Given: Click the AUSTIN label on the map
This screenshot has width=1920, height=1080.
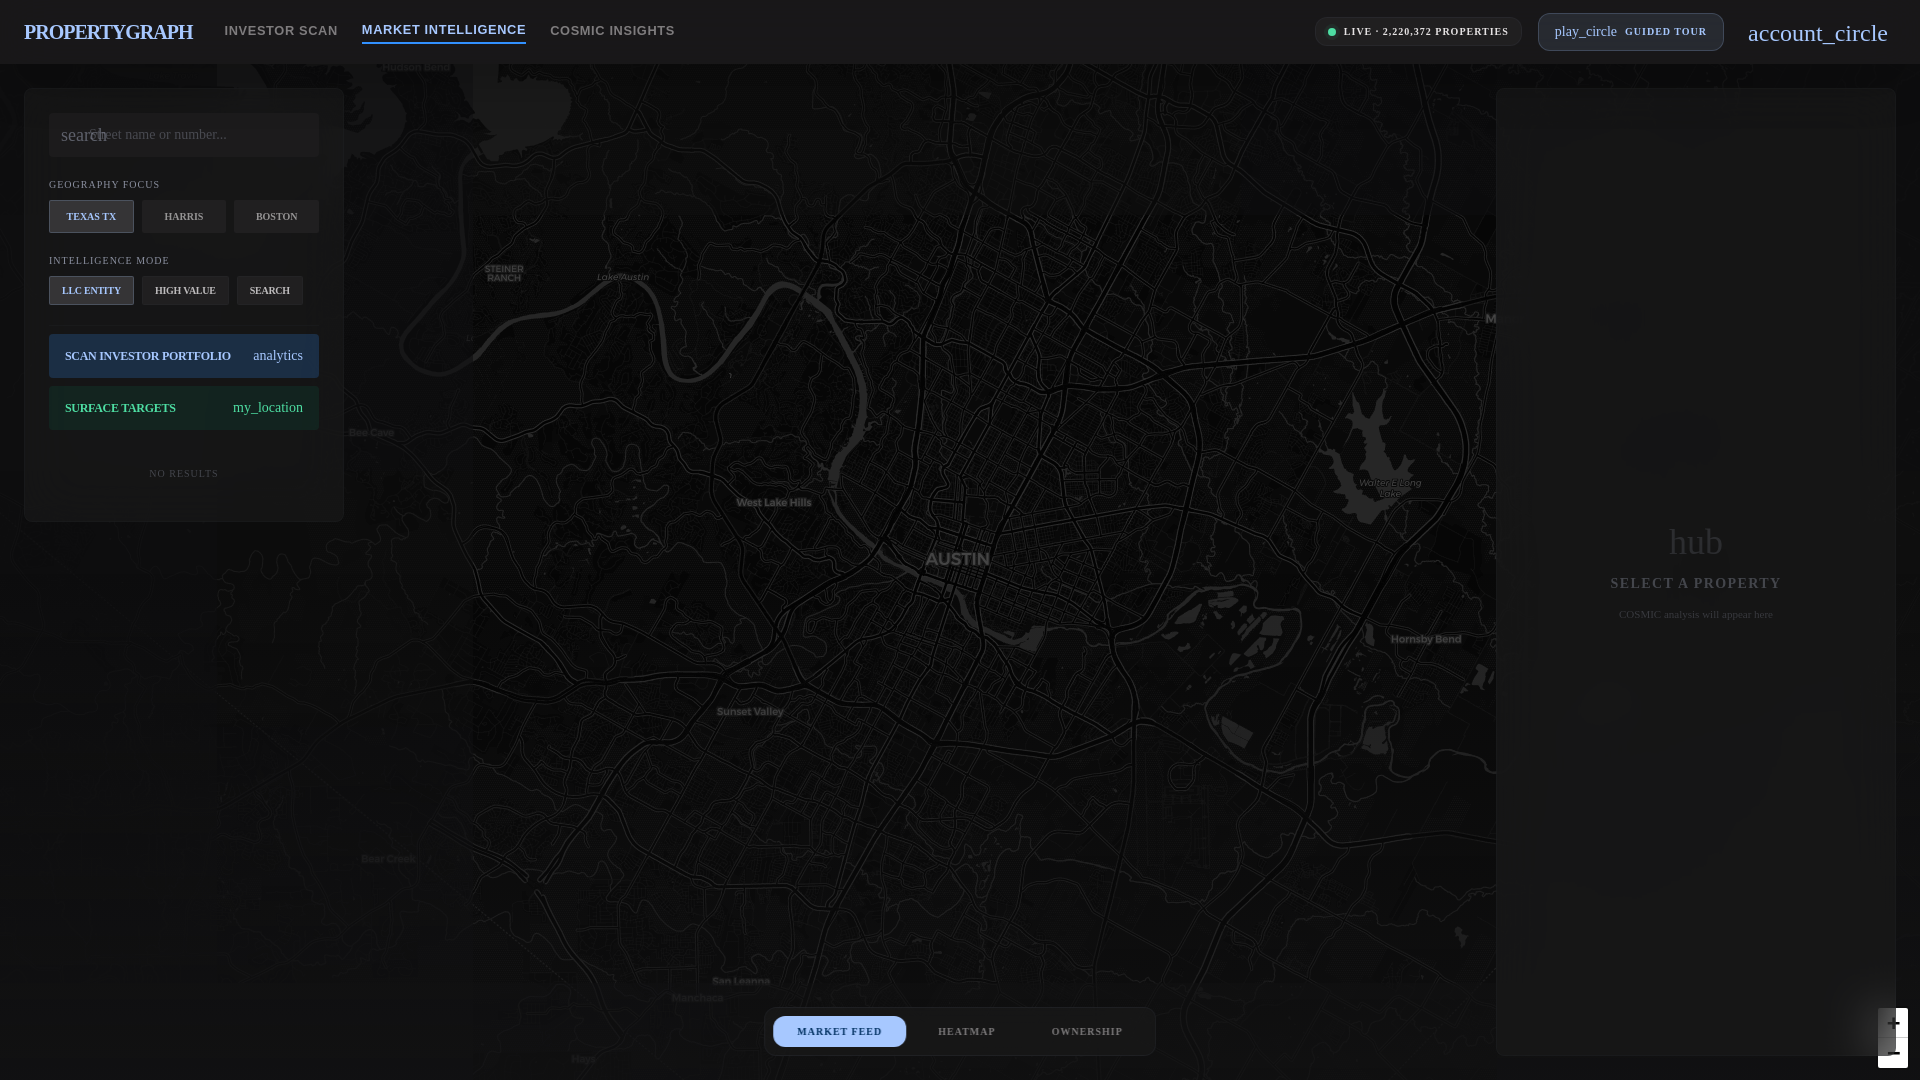Looking at the screenshot, I should tap(957, 559).
